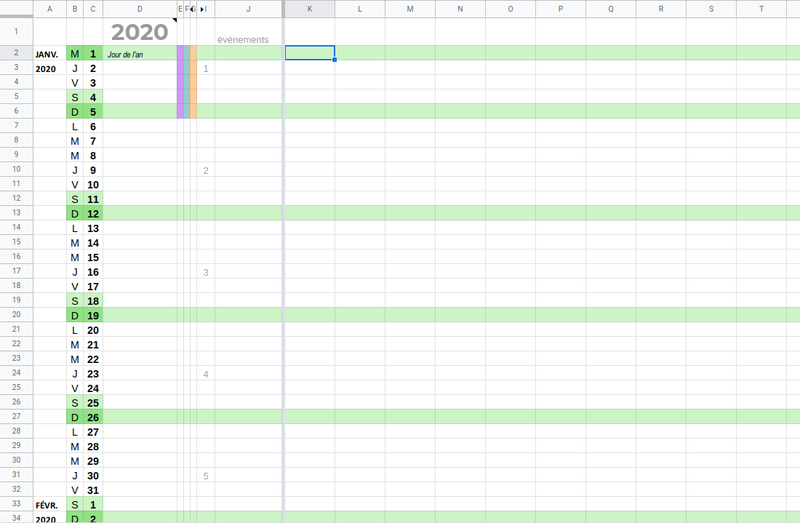Expand hidden column with left arrow after G
800x523 pixels.
(193, 9)
